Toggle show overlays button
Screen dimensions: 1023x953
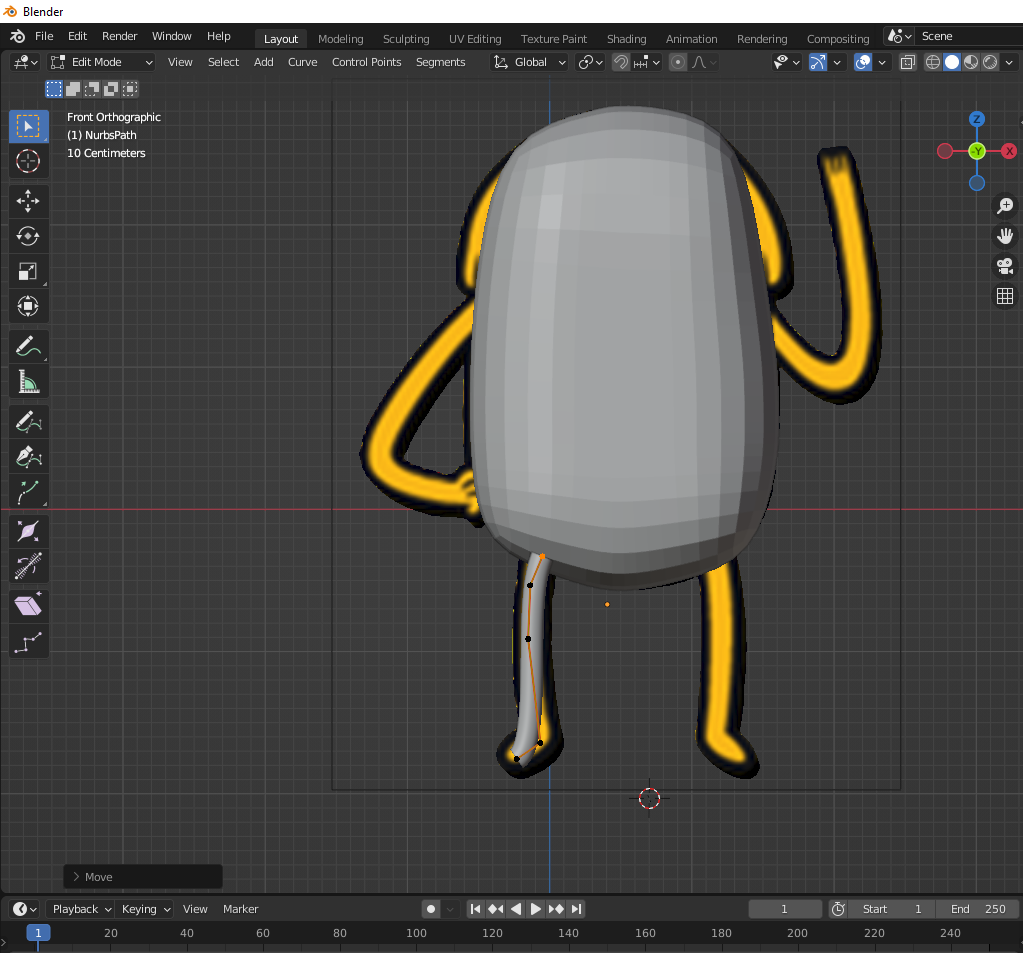tap(863, 62)
